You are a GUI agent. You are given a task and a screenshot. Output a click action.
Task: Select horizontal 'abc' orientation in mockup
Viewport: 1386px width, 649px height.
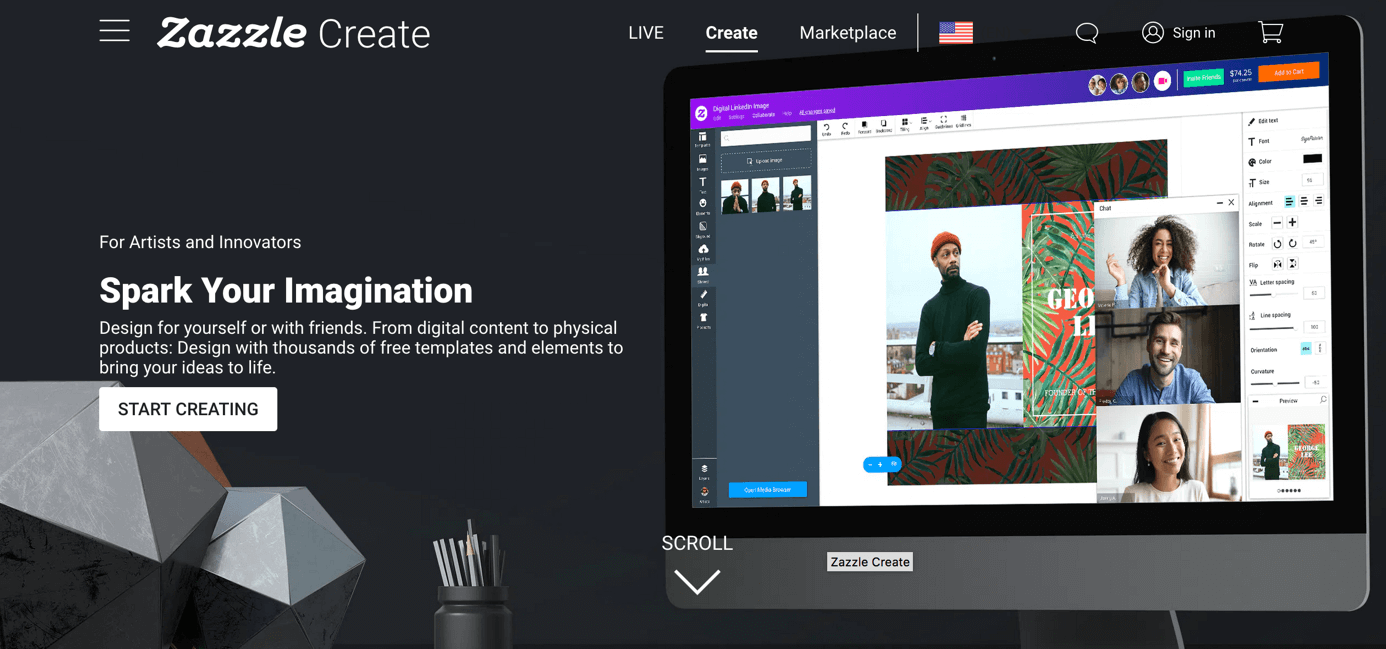[1306, 348]
